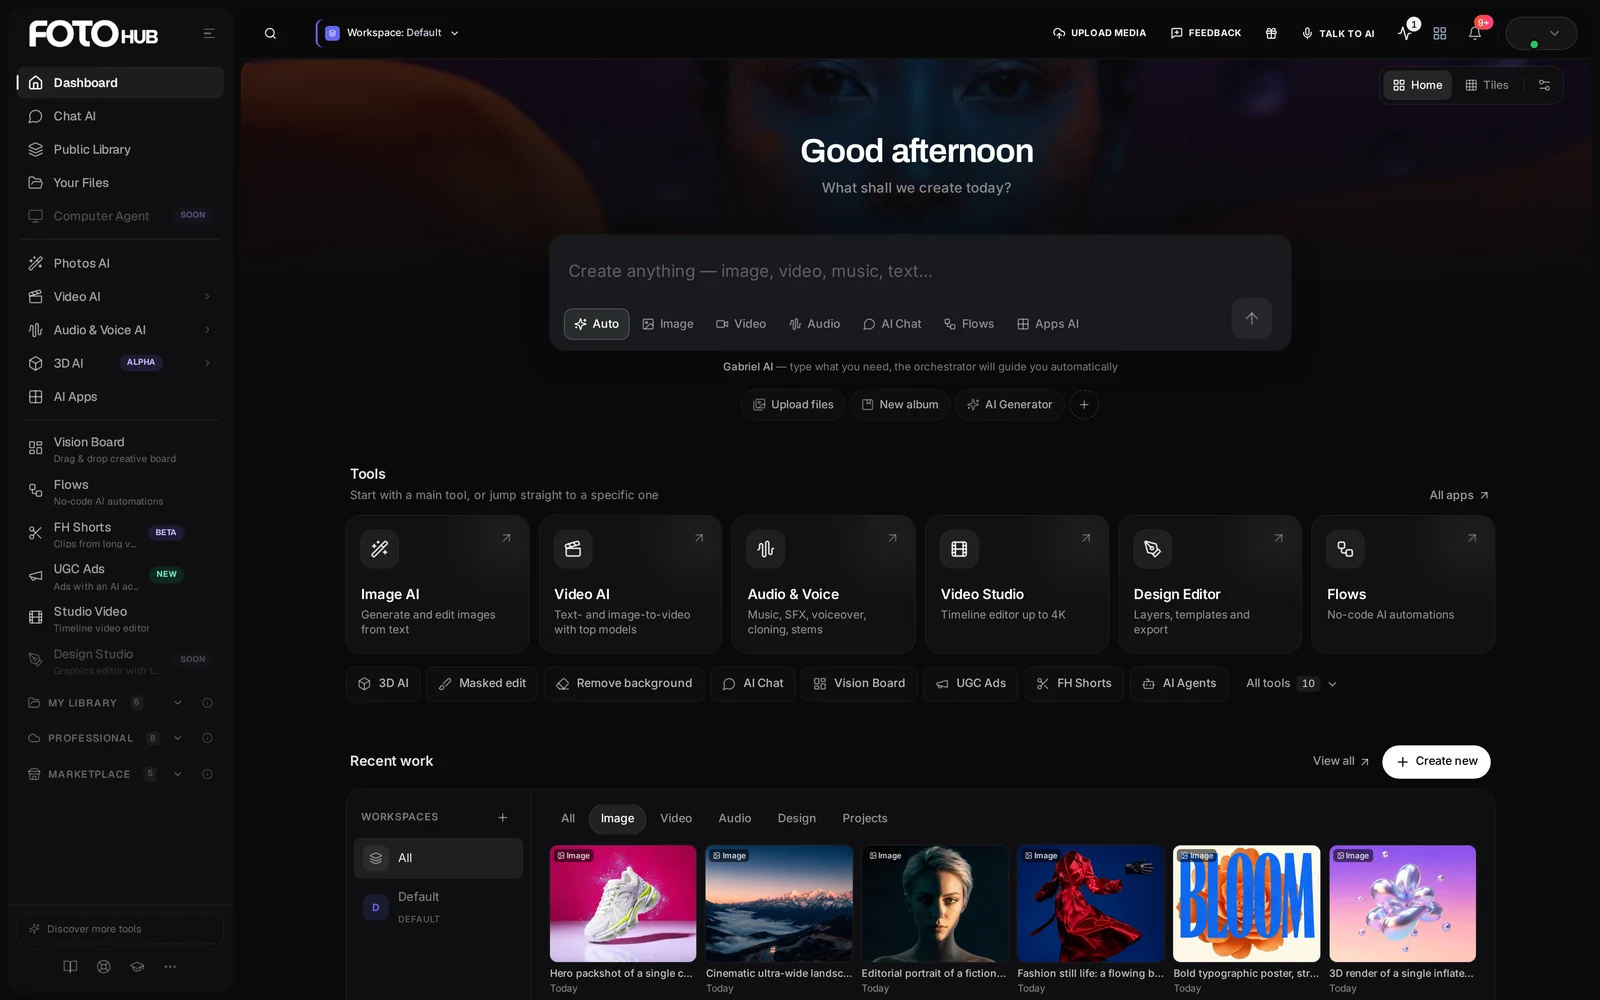Open BLOOM typographic poster thumbnail
1600x1000 pixels.
tap(1246, 904)
